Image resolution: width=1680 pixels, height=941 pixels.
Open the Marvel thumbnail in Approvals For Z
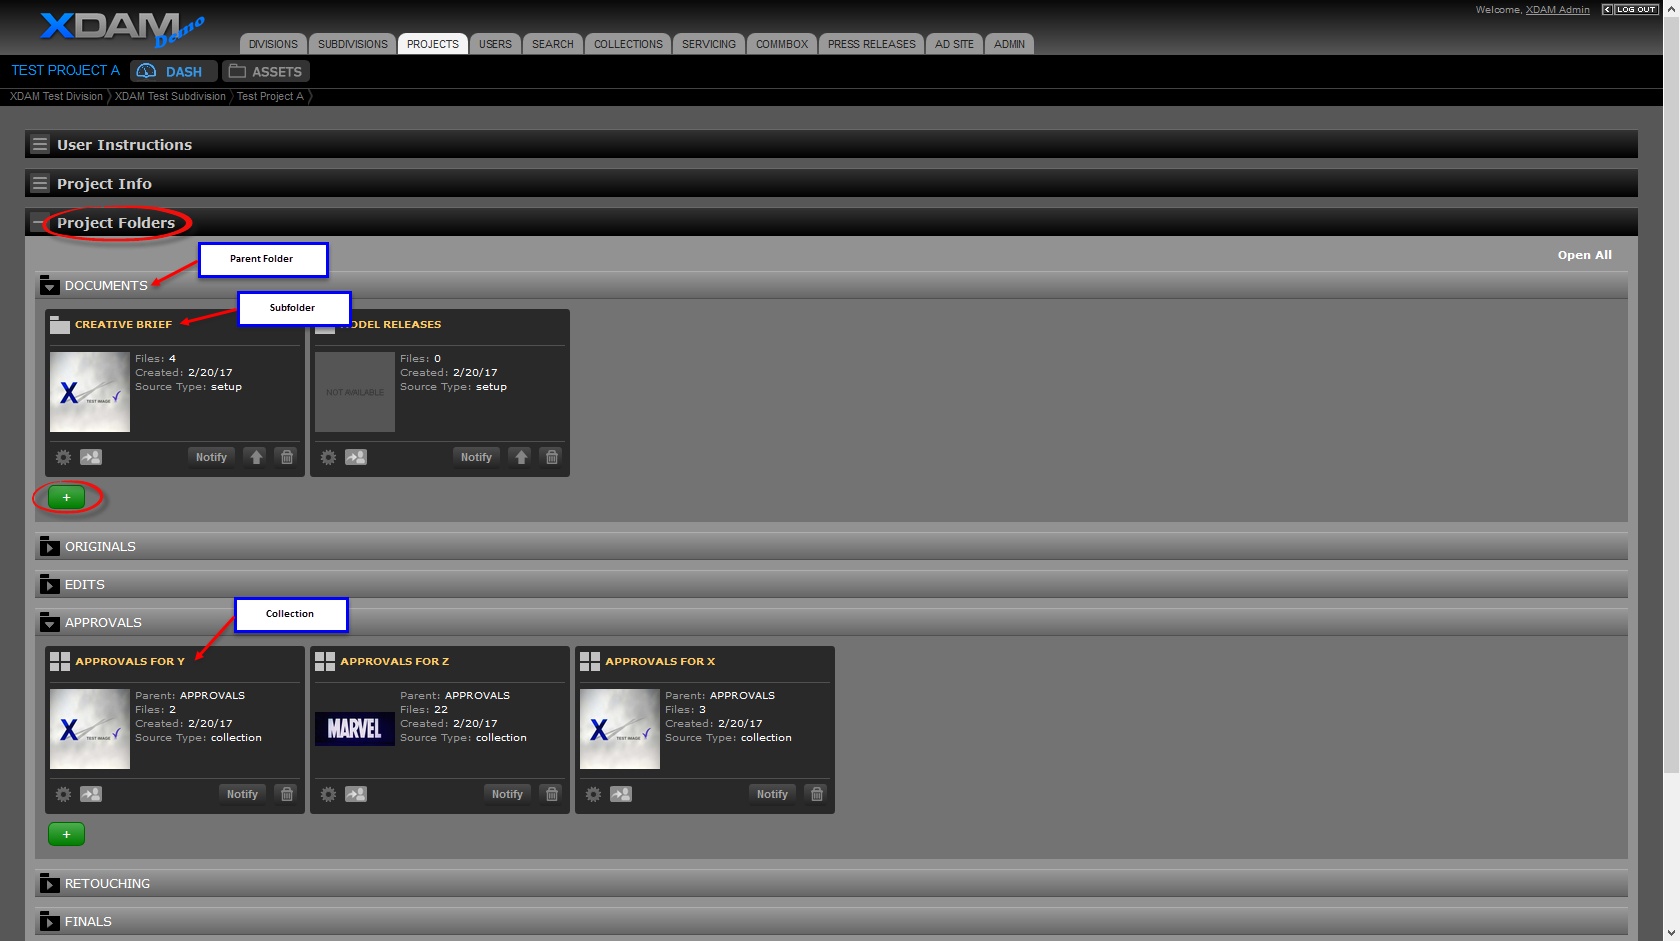coord(355,729)
